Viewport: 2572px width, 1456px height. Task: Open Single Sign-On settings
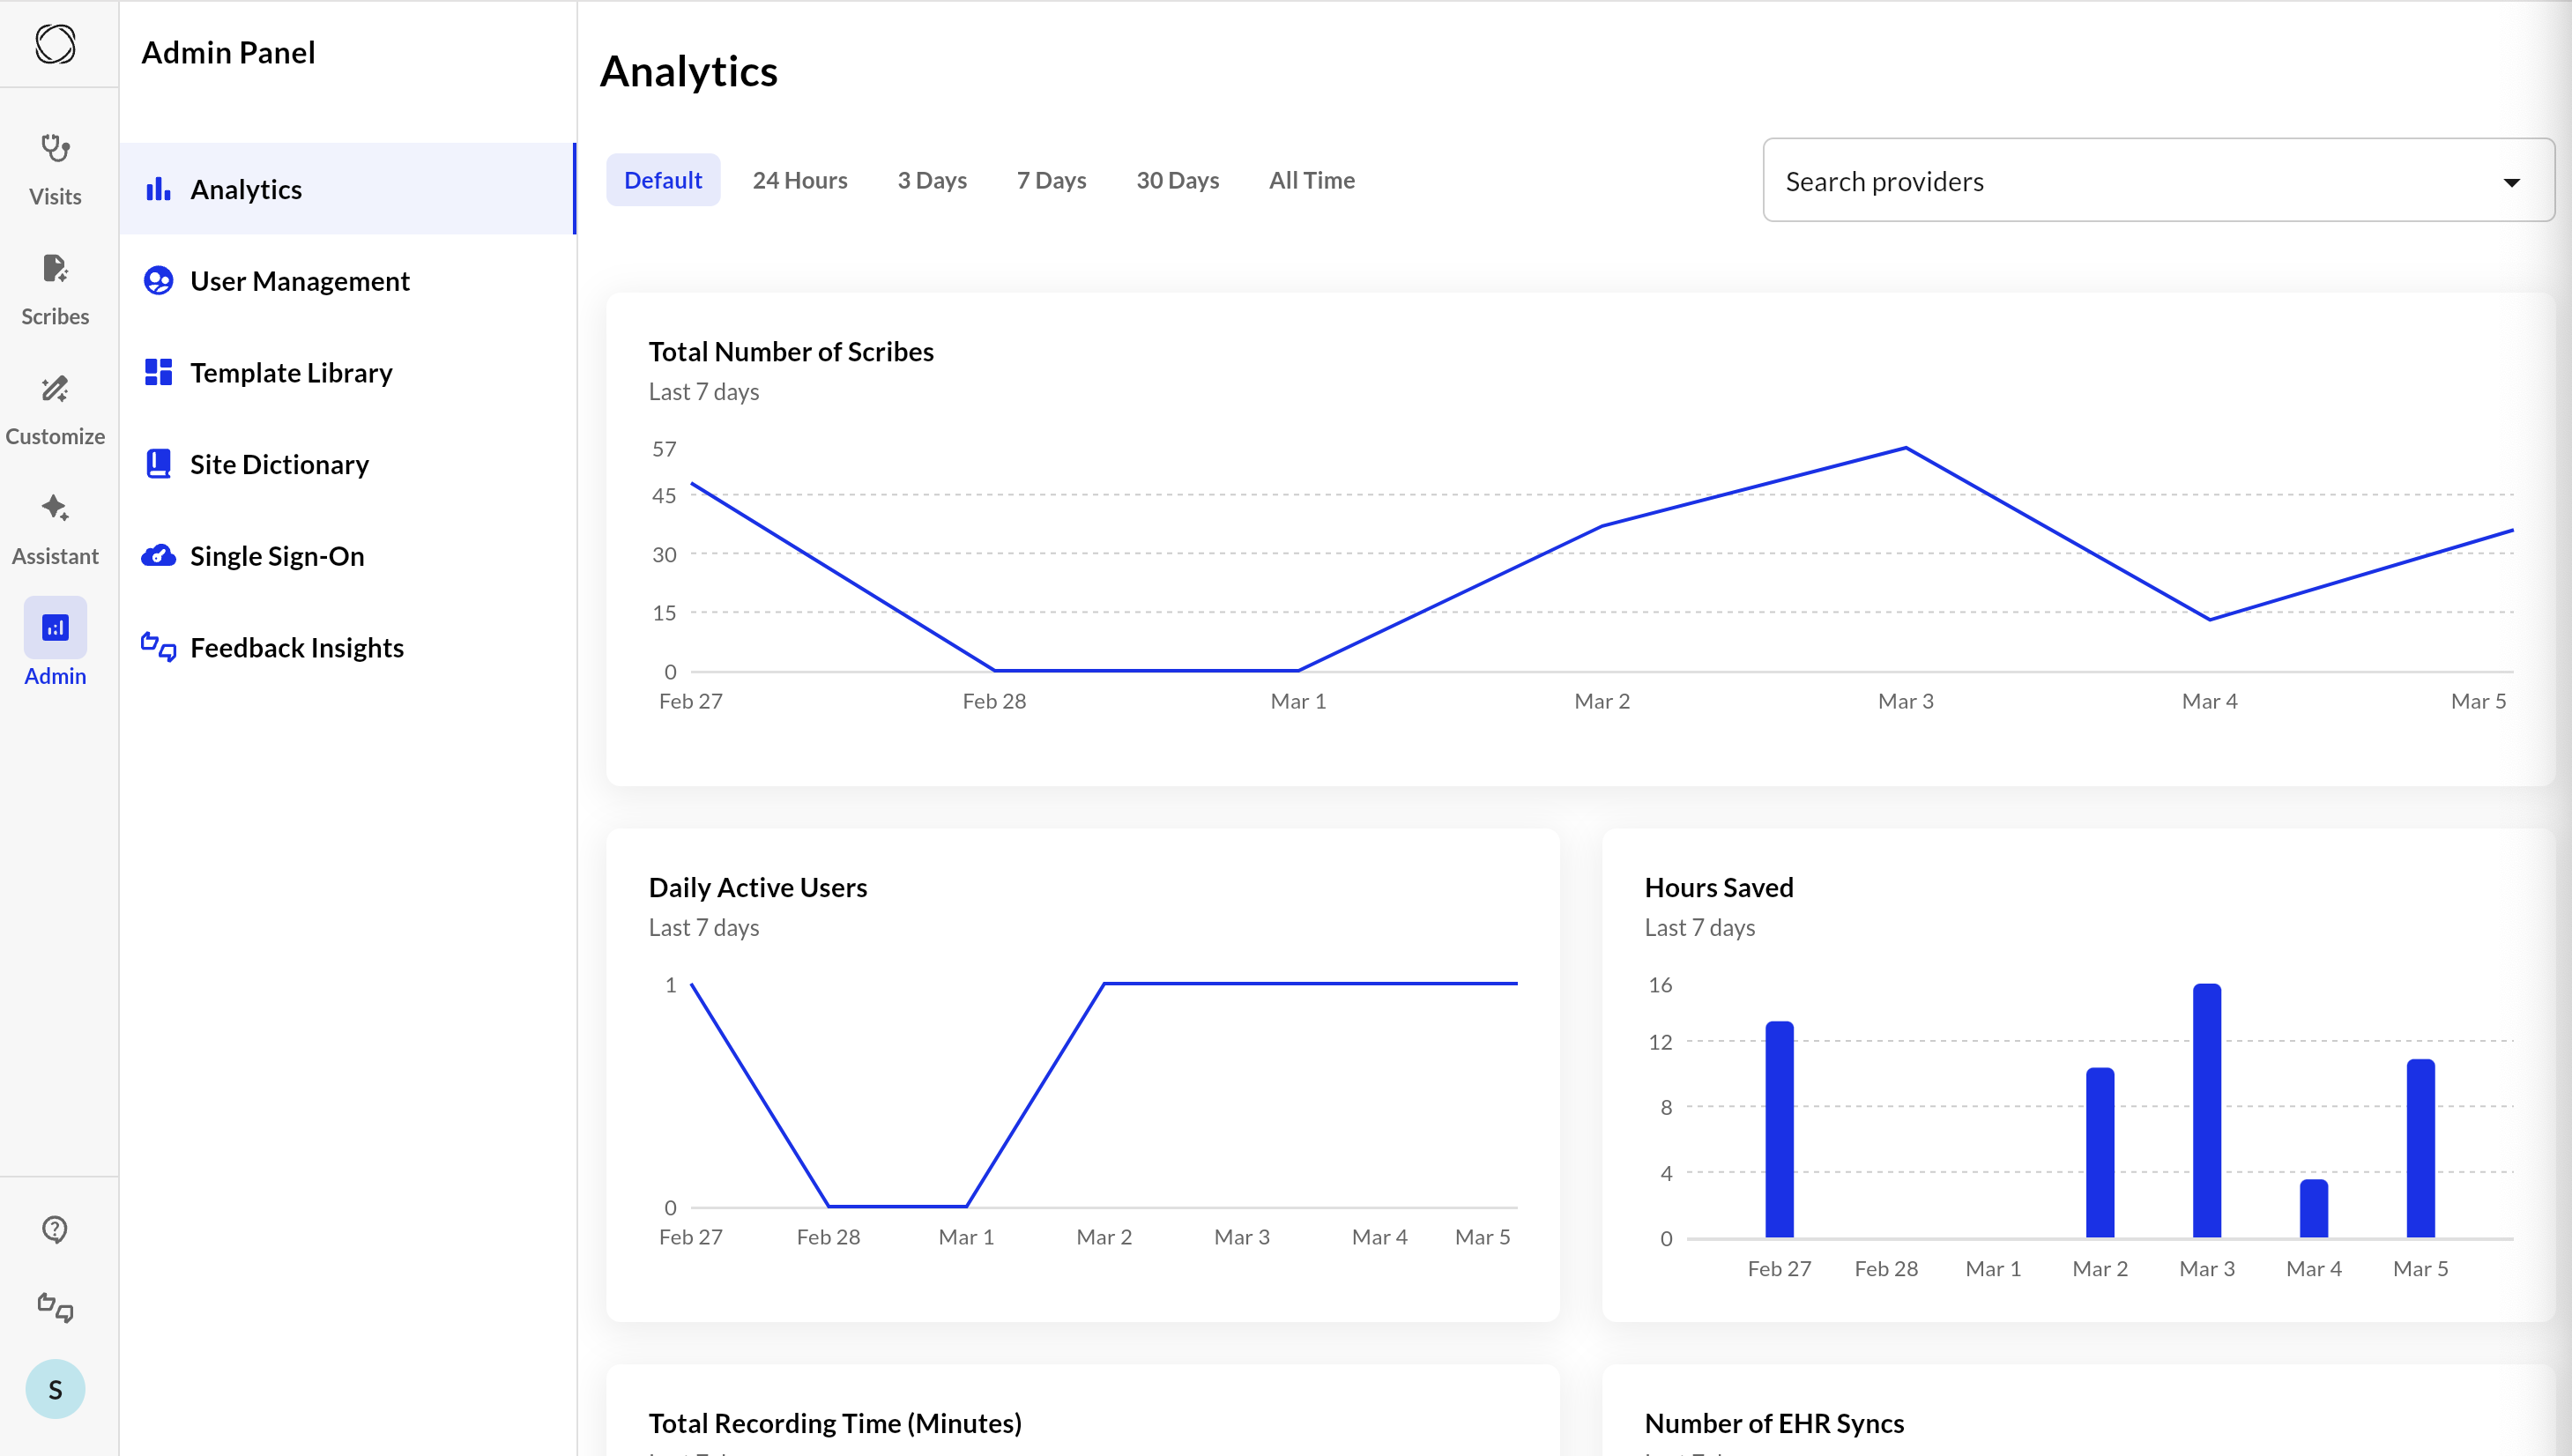(x=277, y=556)
